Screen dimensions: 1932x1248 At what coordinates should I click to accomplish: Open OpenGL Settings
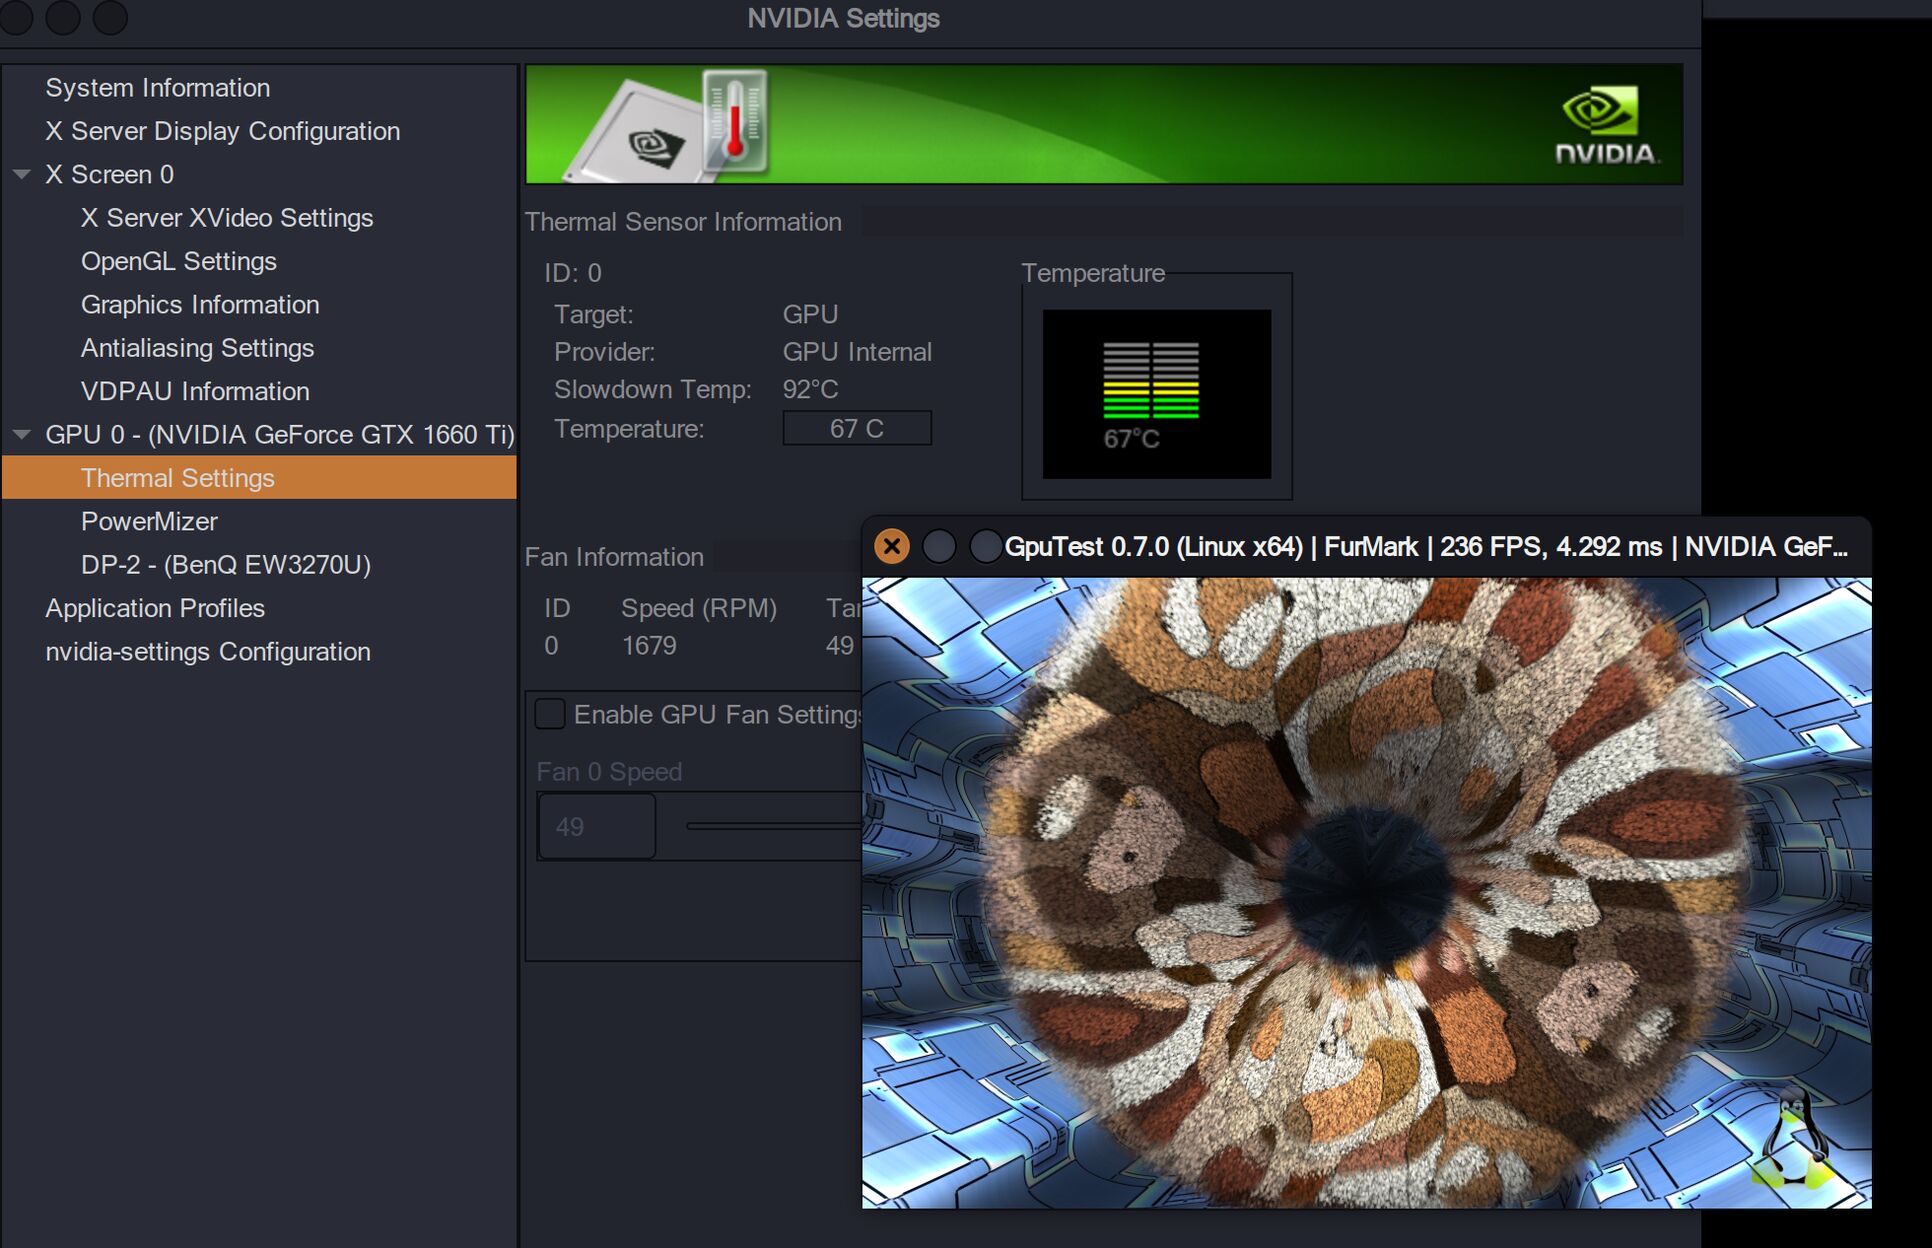pos(178,261)
